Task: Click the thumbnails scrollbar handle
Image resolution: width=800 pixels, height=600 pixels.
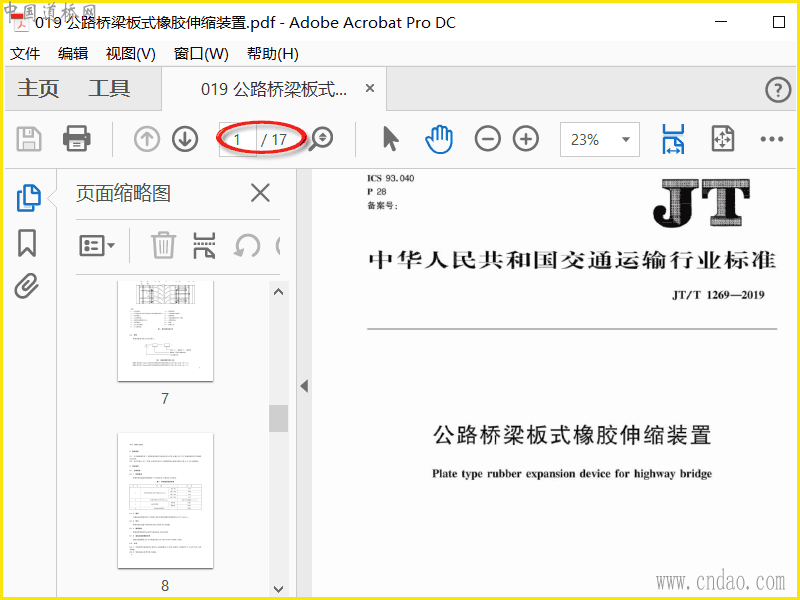Action: point(279,418)
